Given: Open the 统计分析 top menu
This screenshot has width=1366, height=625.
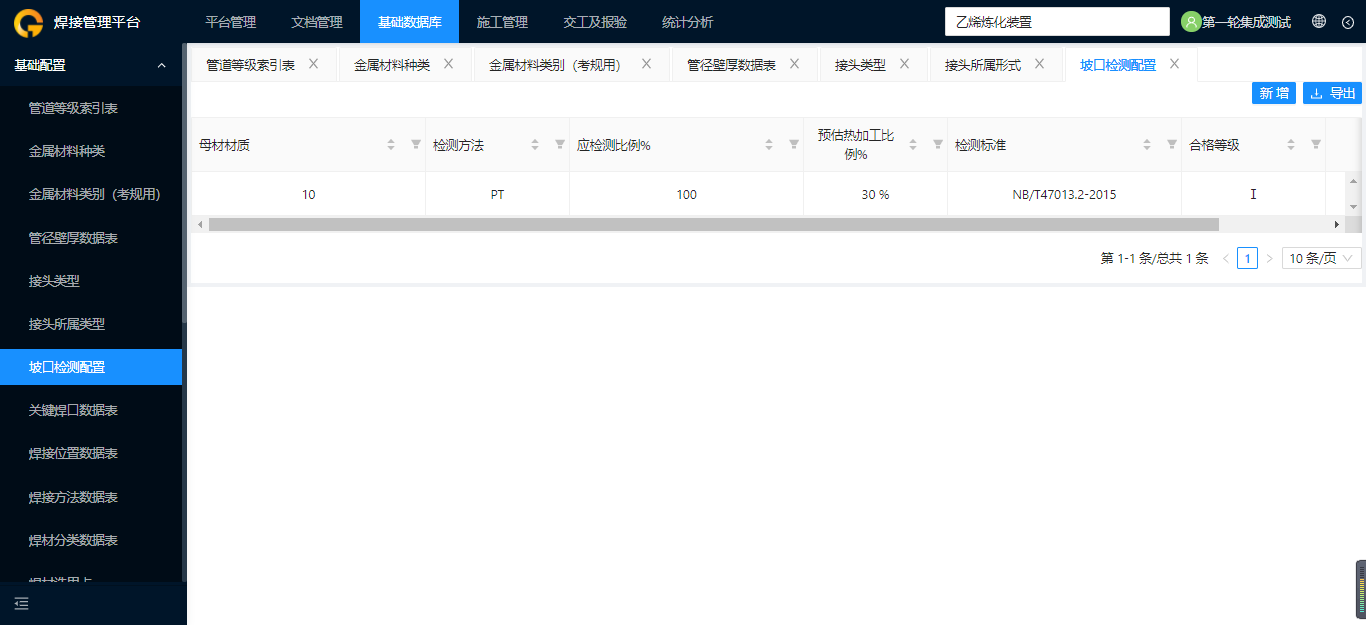Looking at the screenshot, I should [688, 22].
